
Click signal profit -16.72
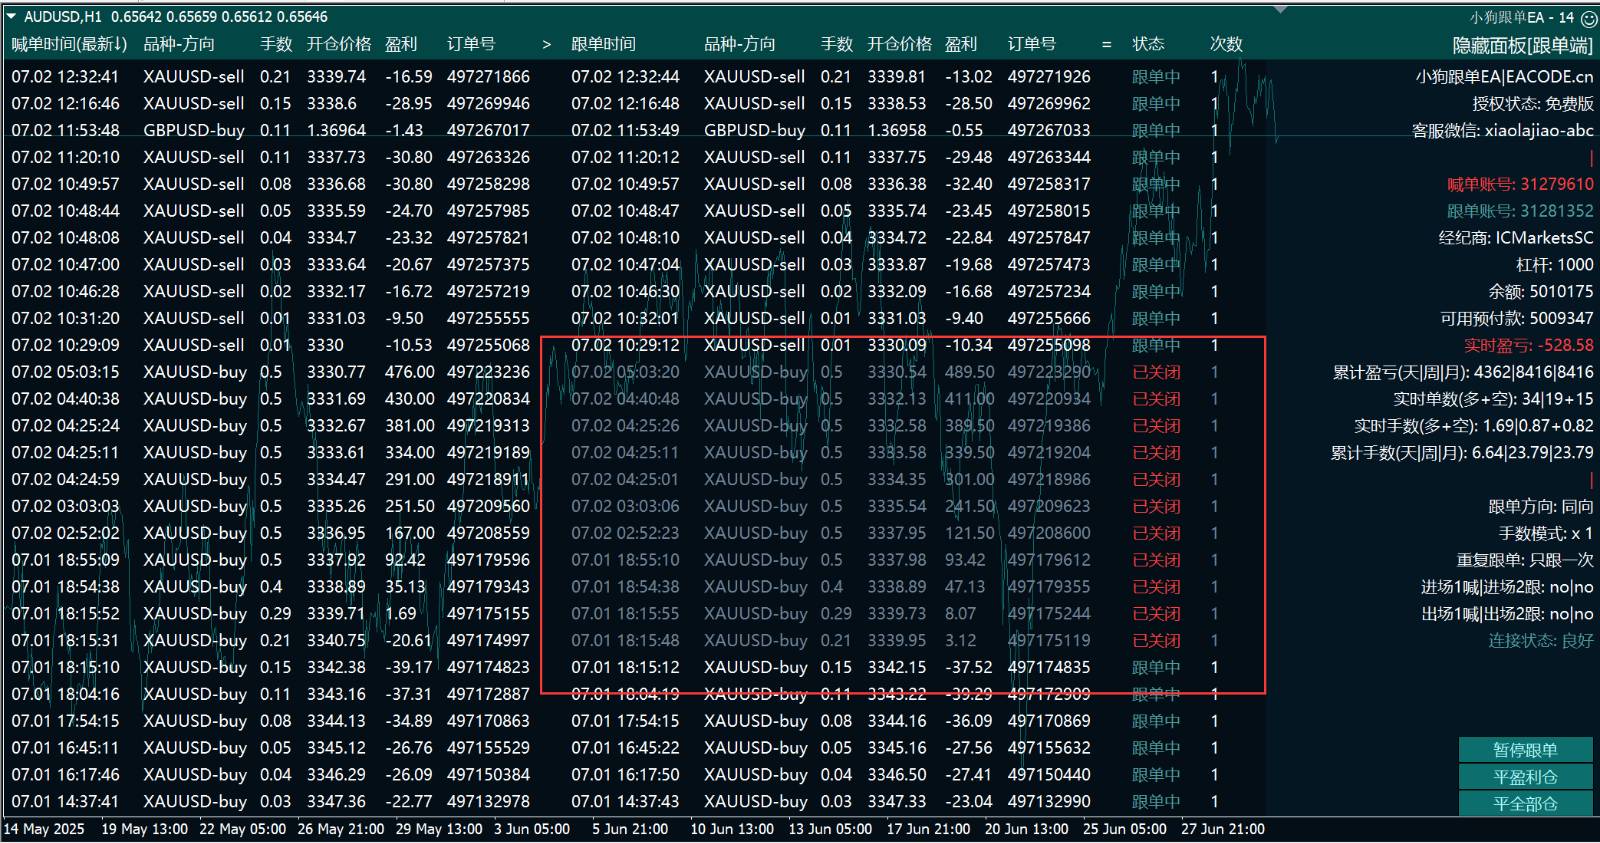409,292
